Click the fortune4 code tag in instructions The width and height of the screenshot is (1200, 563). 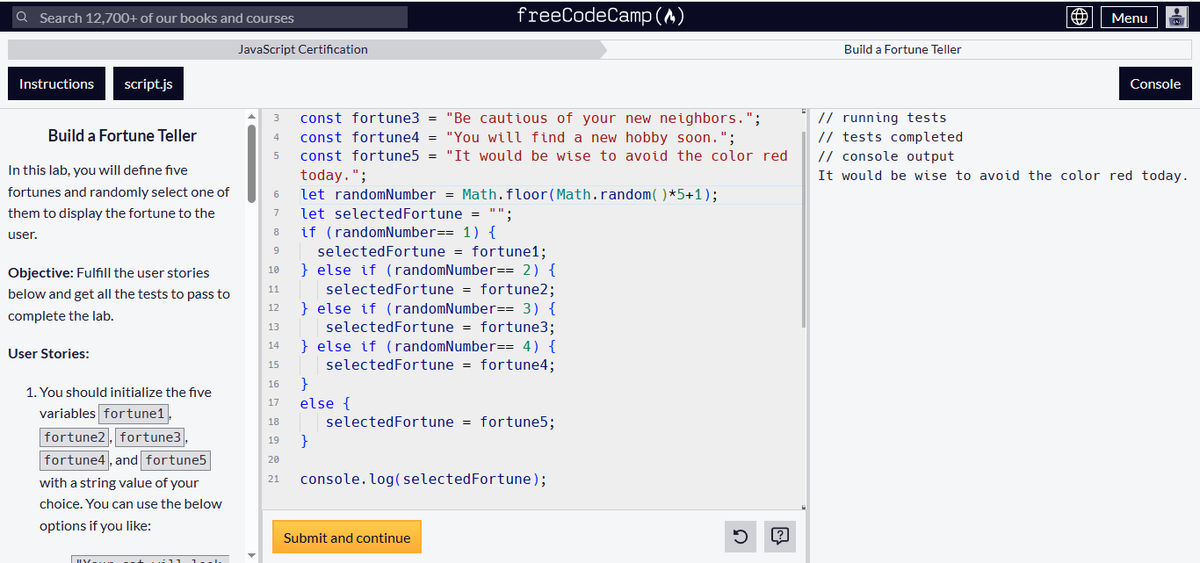tap(76, 460)
